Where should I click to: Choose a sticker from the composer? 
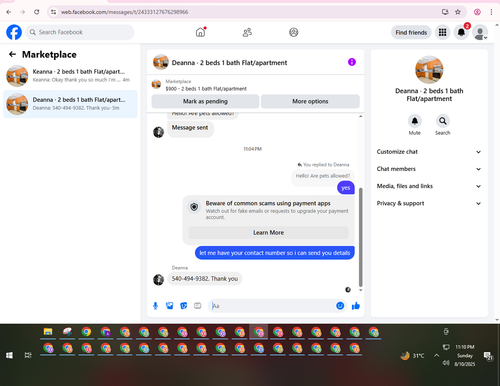pos(184,306)
